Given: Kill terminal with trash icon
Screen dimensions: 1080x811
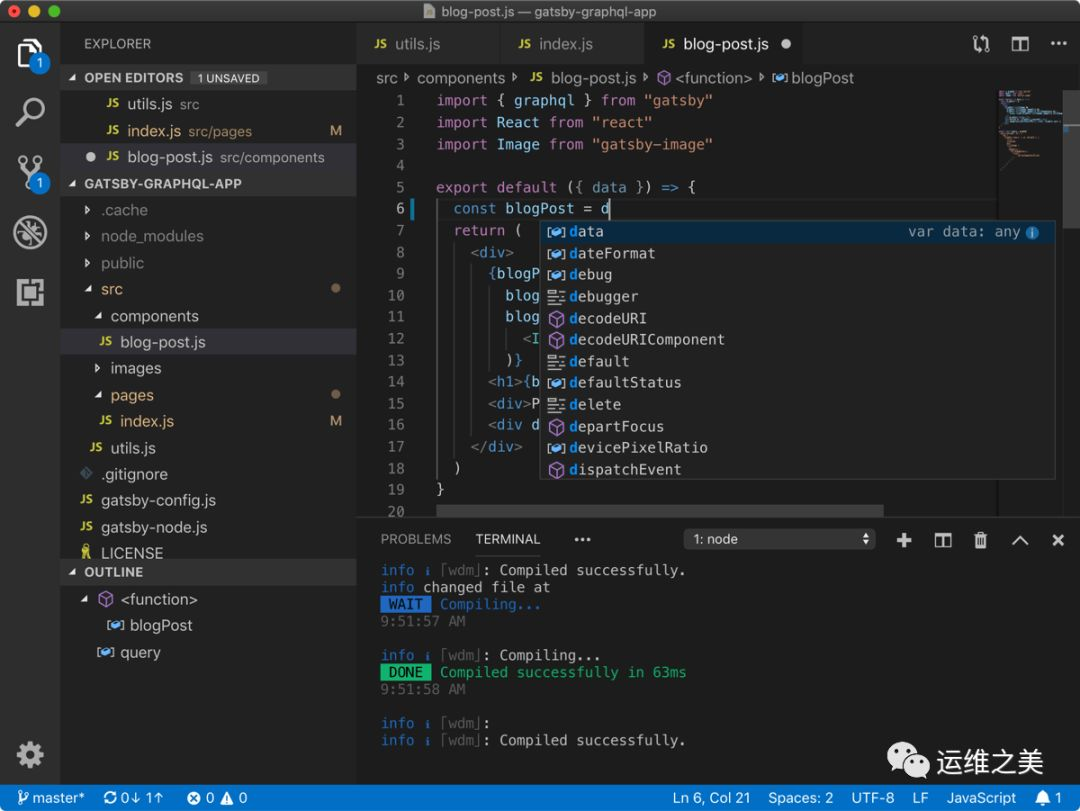Looking at the screenshot, I should click(980, 540).
